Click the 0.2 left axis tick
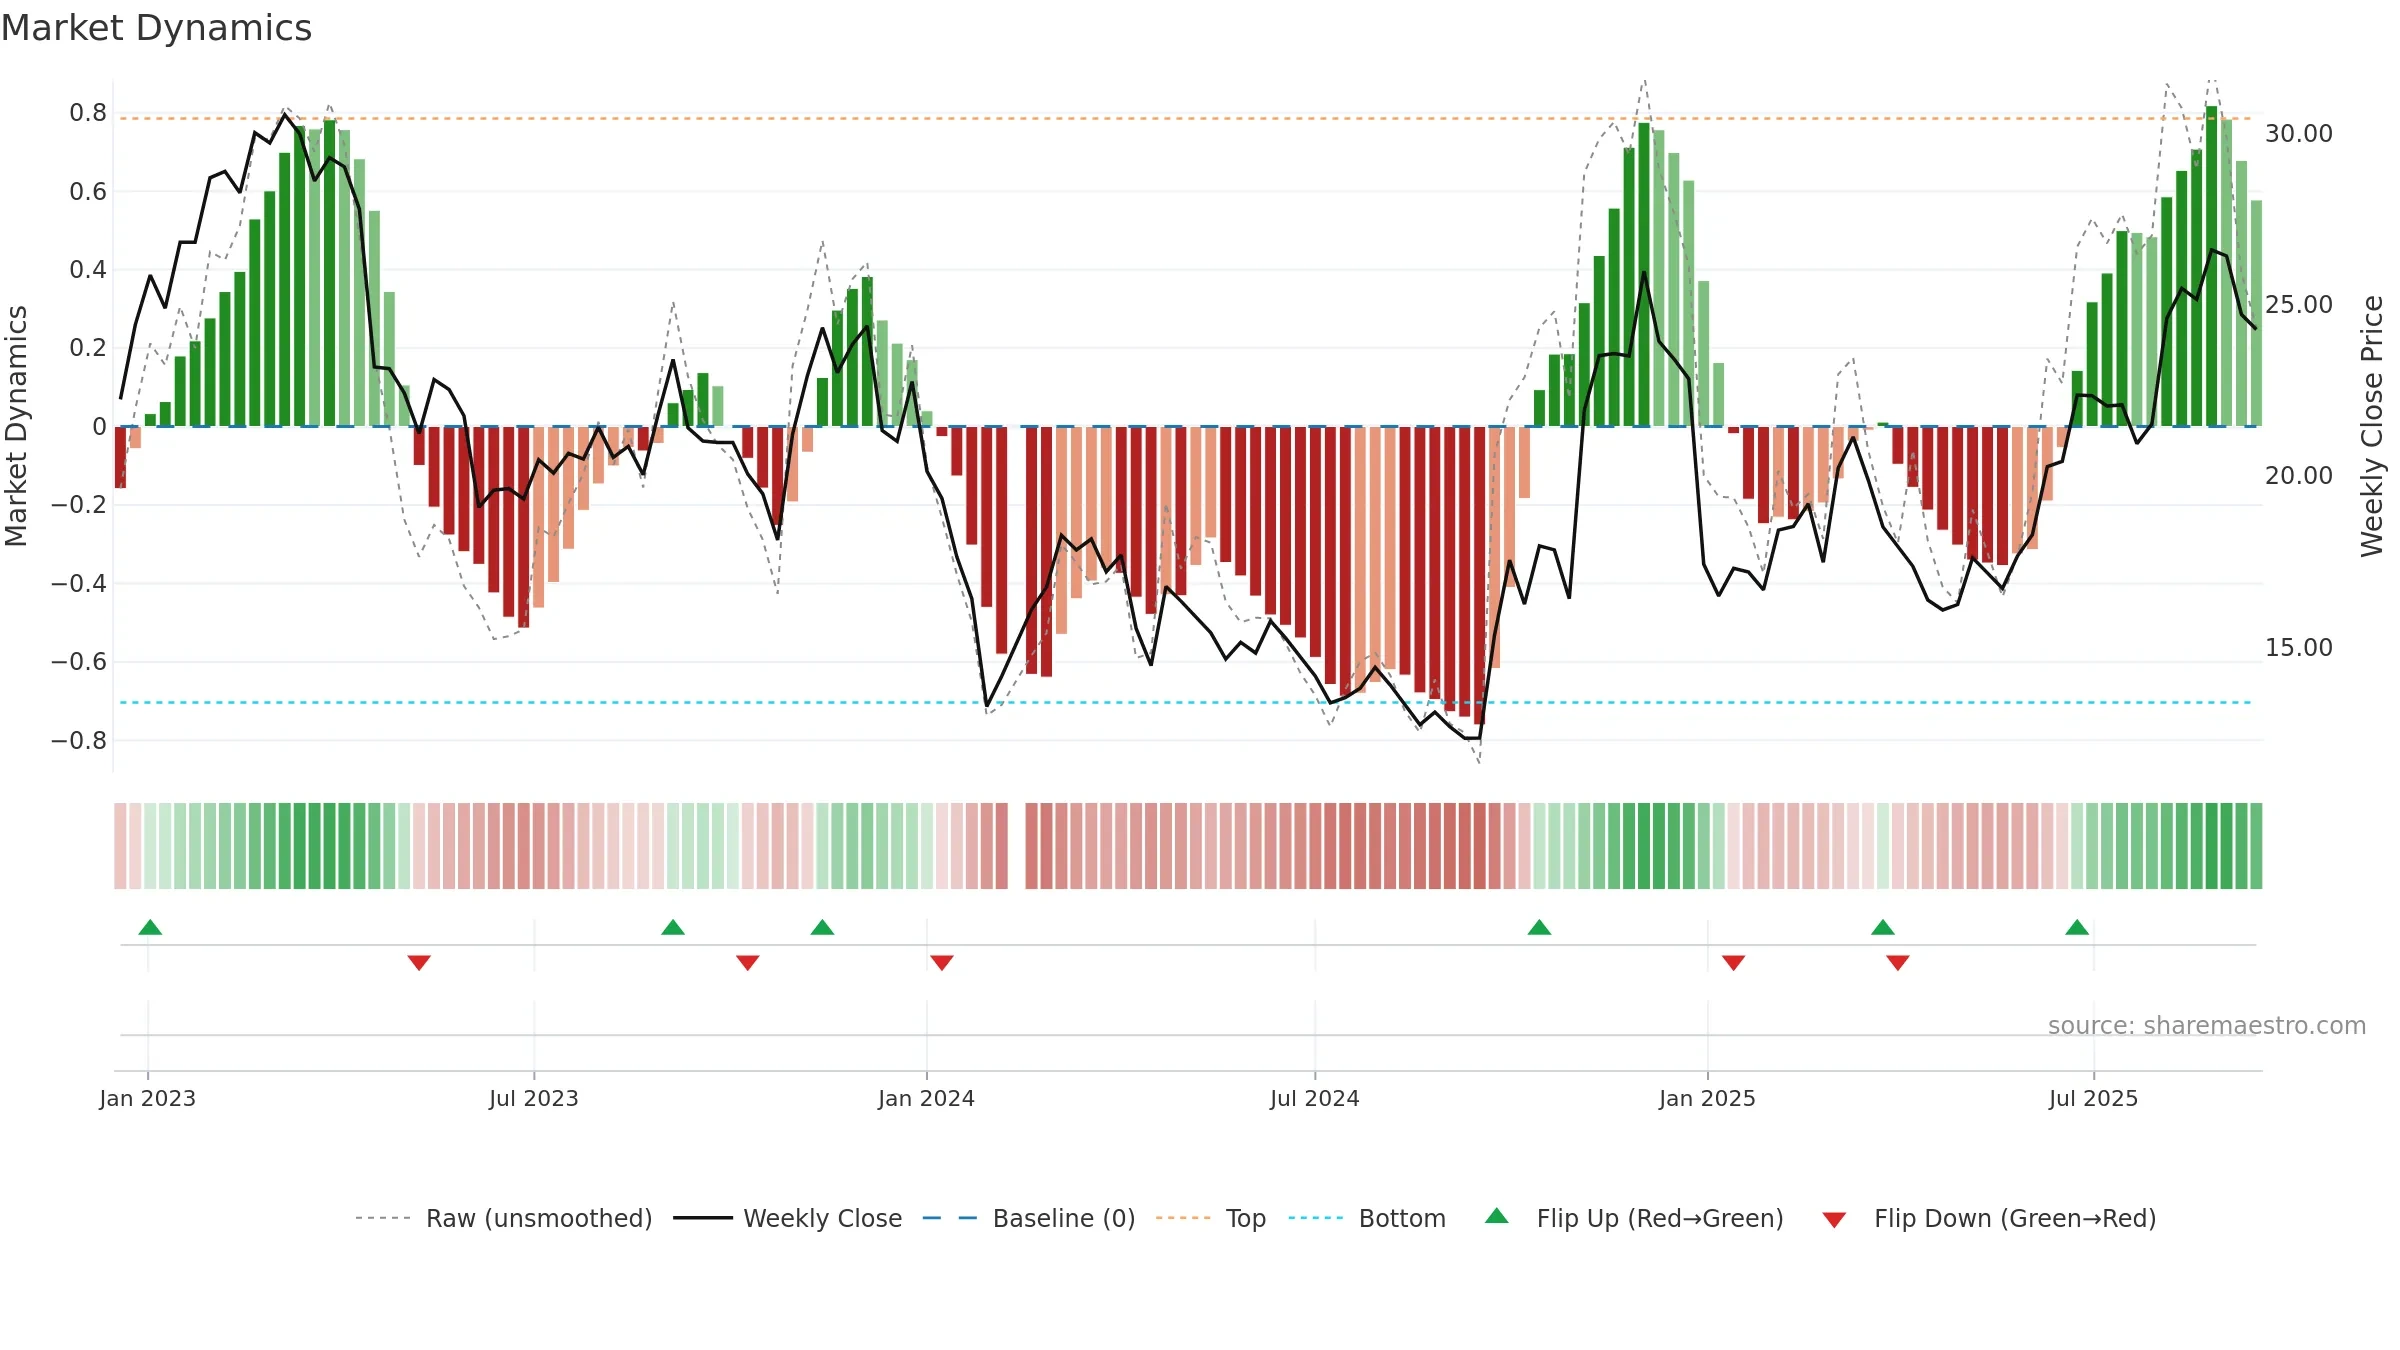2400x1350 pixels. (x=88, y=348)
